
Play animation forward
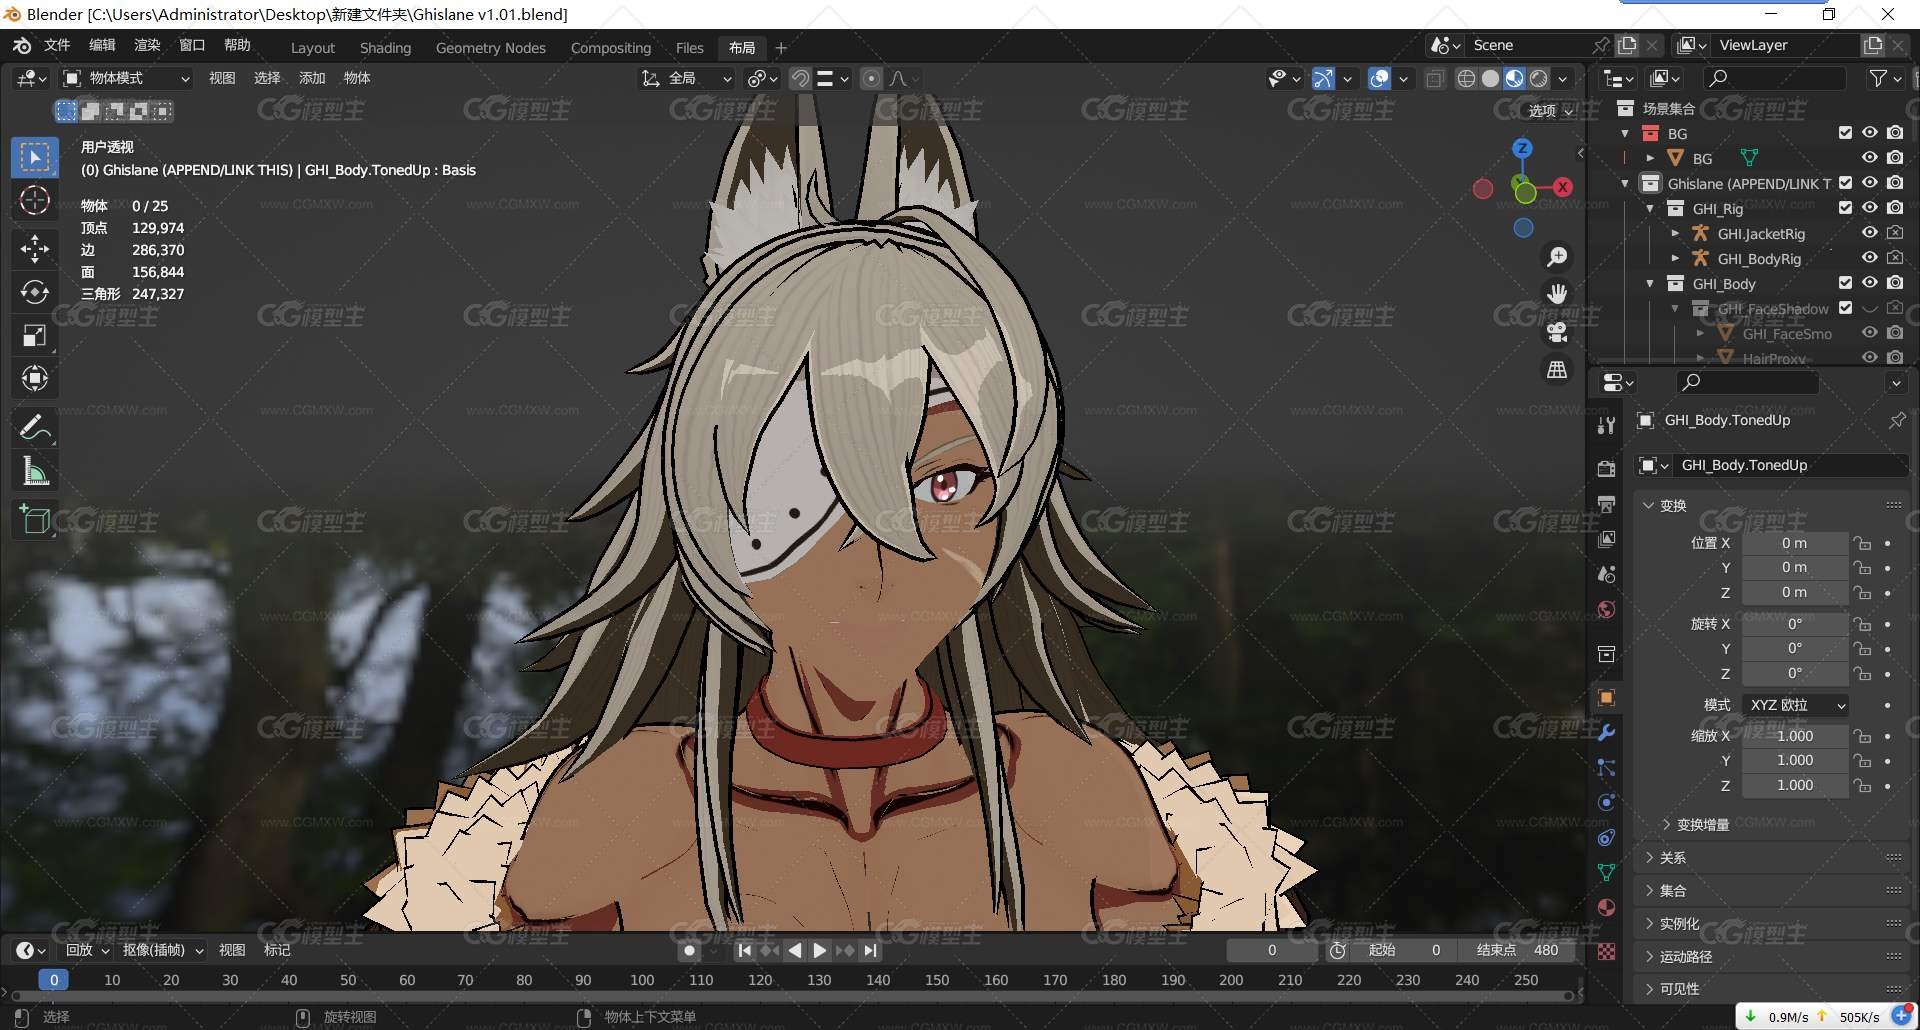pos(820,951)
